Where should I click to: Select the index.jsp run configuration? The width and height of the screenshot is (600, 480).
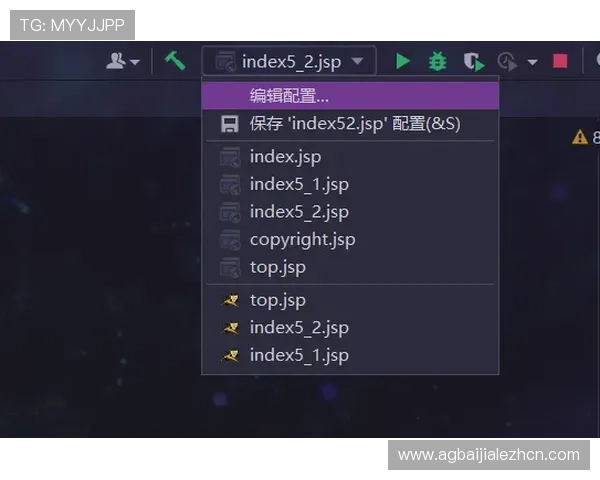[285, 156]
